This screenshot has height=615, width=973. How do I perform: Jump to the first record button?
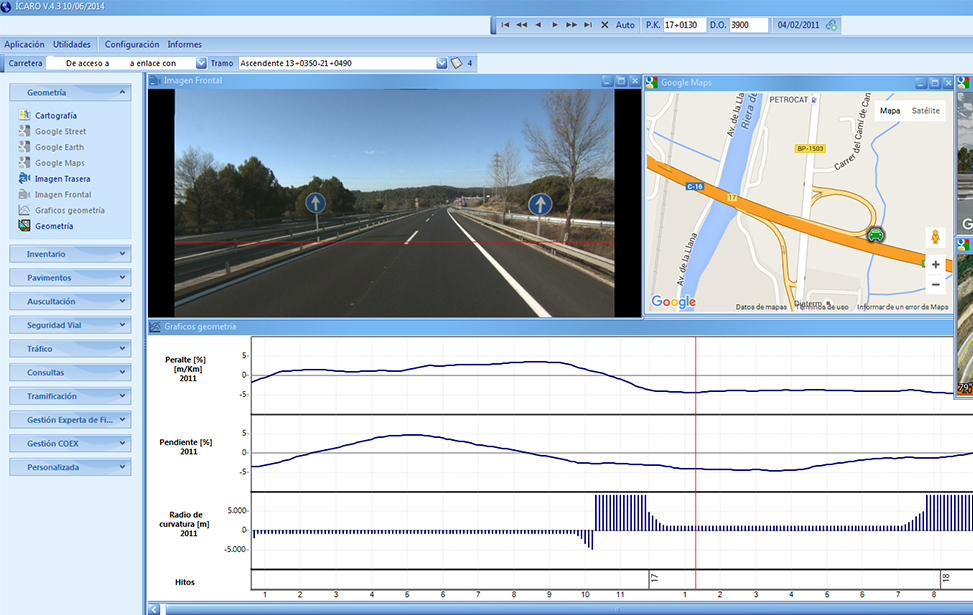click(x=505, y=25)
